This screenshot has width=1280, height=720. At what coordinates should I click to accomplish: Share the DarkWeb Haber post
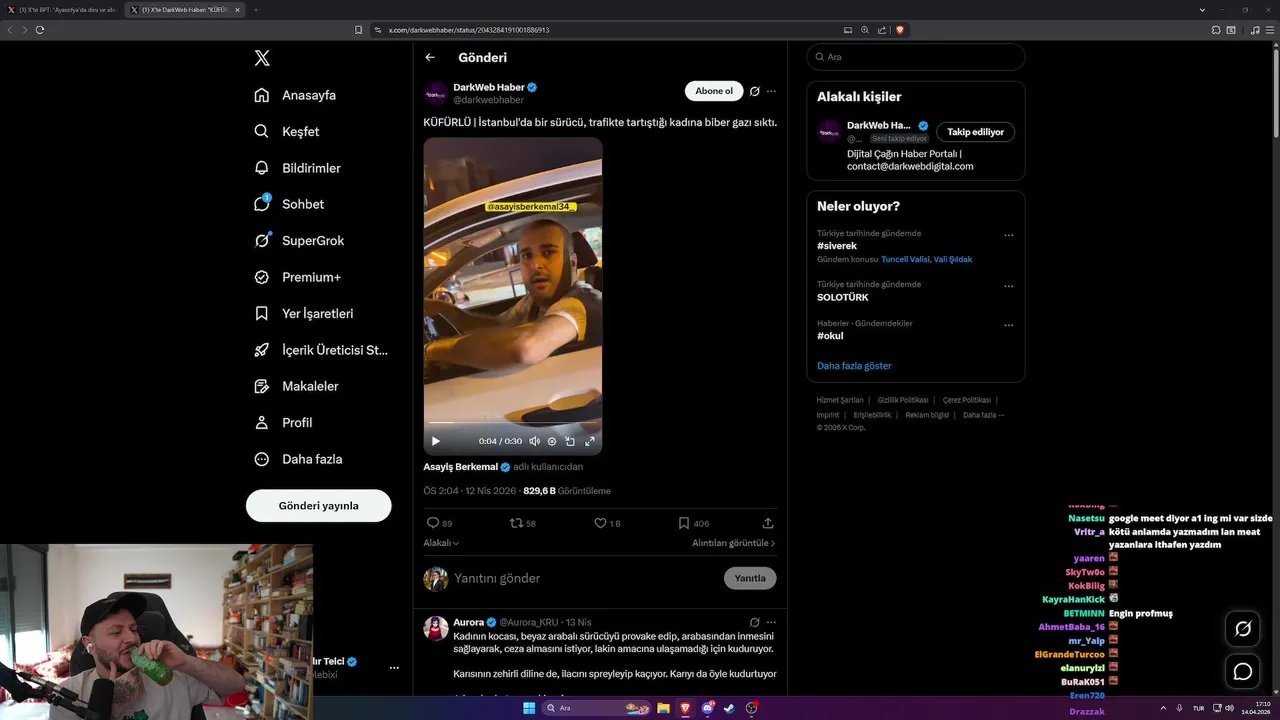768,523
